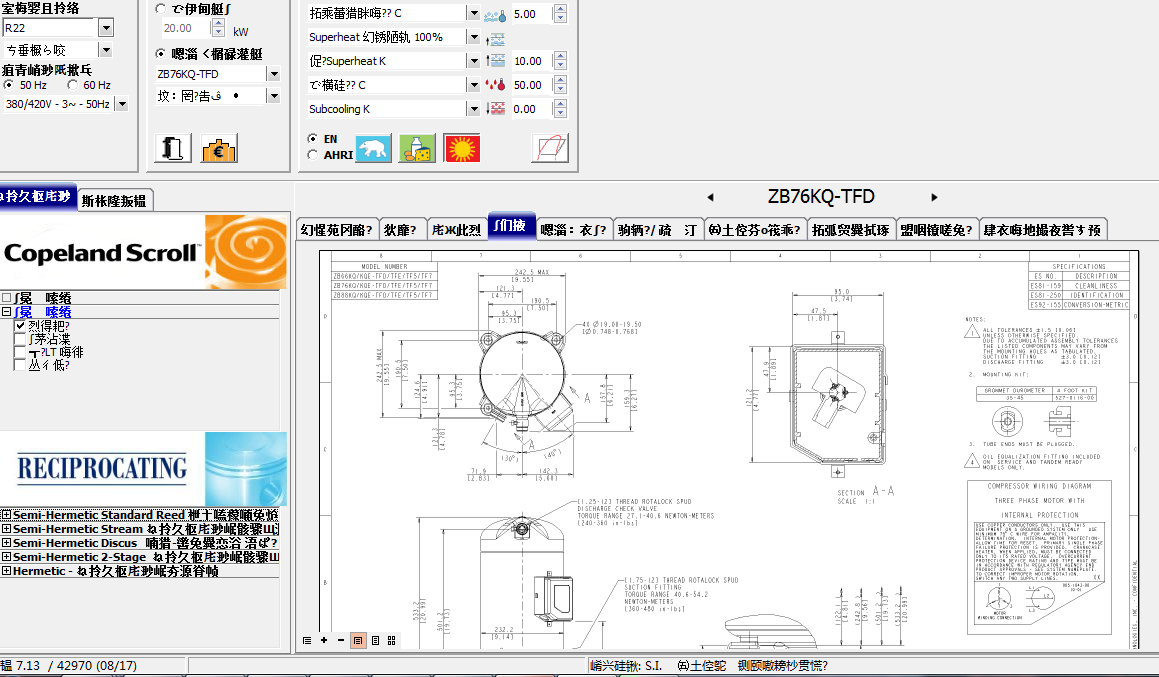Click the 50.00 value input field
The image size is (1159, 677).
point(531,85)
